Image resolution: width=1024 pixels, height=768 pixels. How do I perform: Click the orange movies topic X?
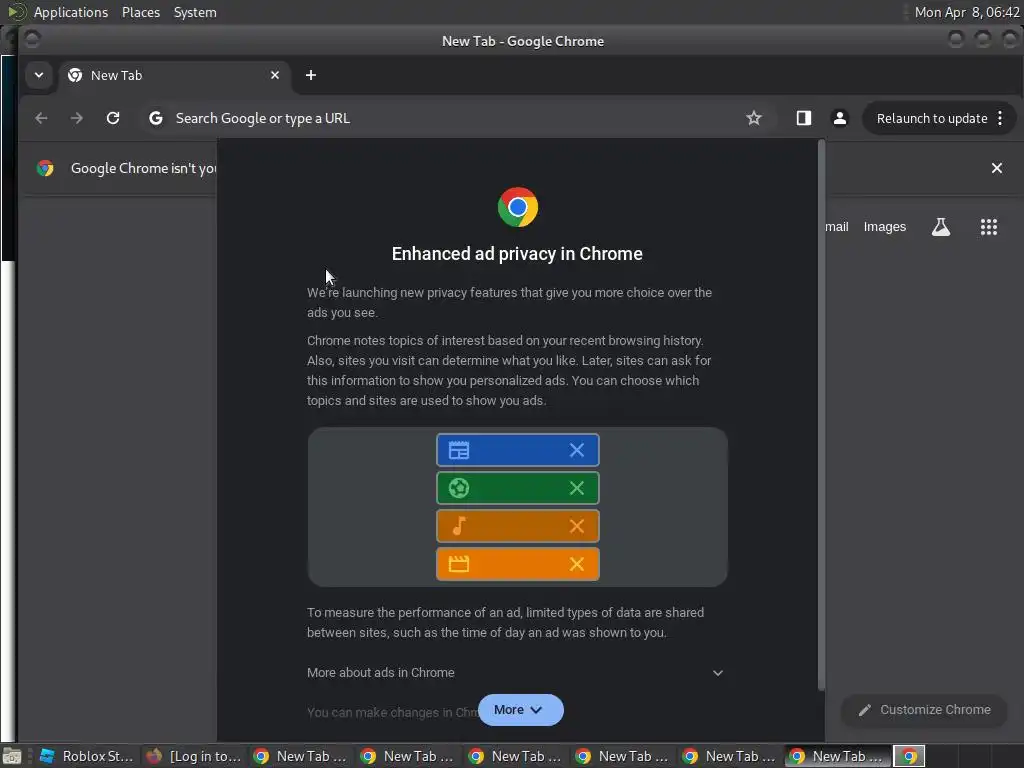[577, 564]
